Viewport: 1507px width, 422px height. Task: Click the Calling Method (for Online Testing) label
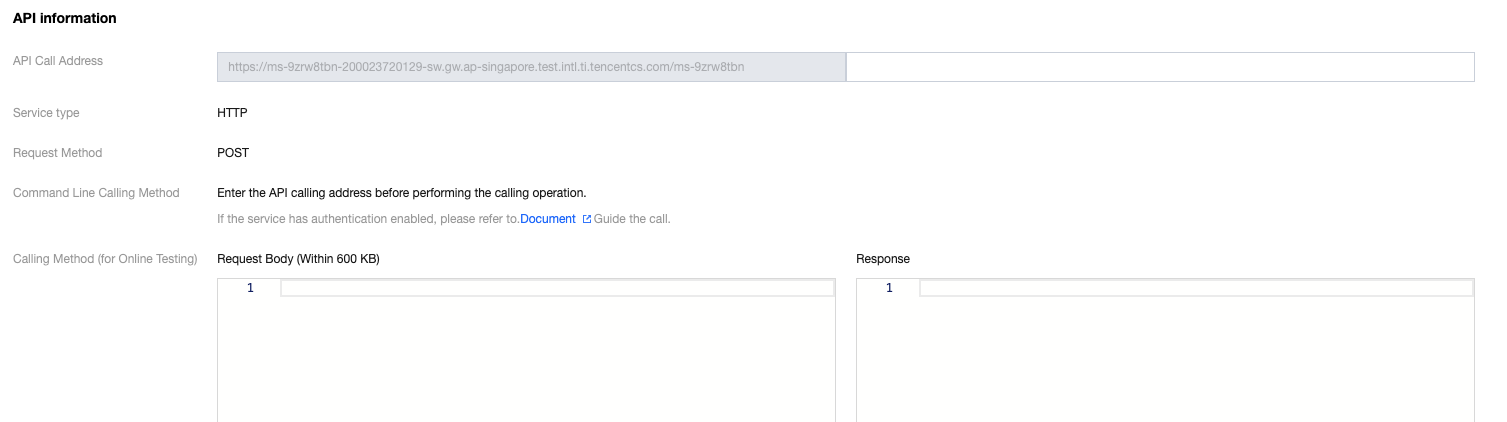105,259
